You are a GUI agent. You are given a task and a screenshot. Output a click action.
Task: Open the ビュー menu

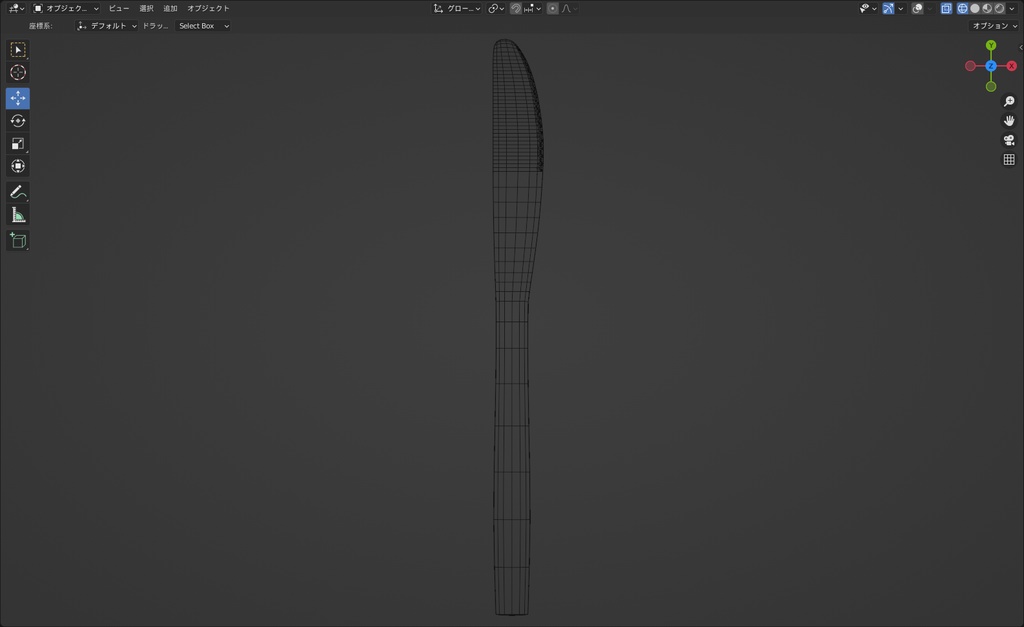[x=119, y=8]
